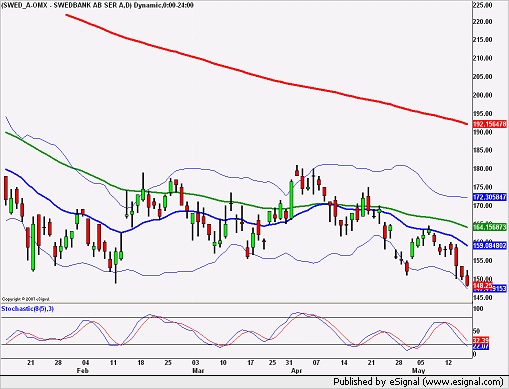The width and height of the screenshot is (509, 389).
Task: Click the 195.00 price axis label
Action: (483, 114)
